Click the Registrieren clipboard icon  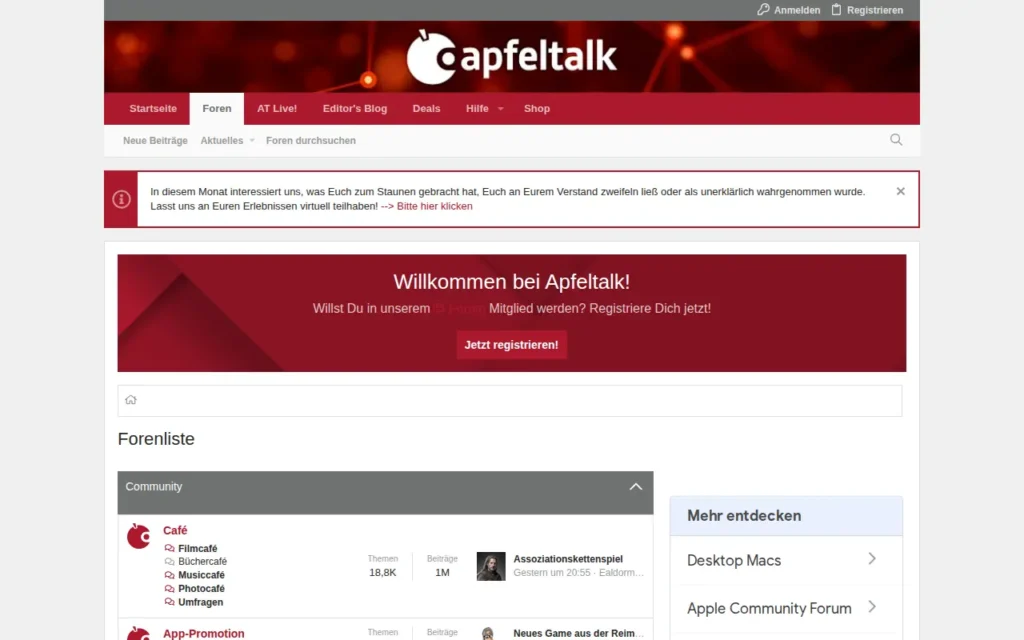click(837, 10)
